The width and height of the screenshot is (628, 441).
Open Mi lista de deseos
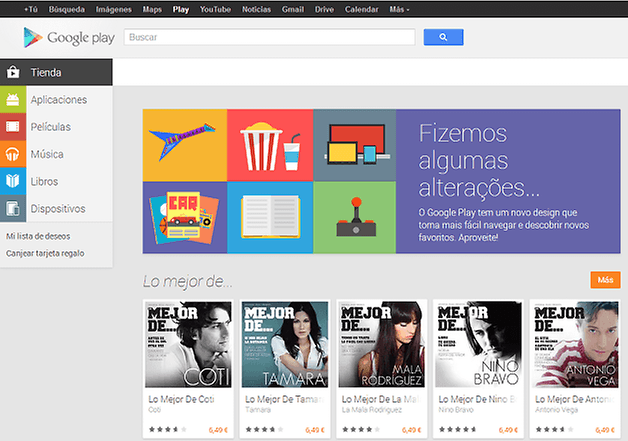(x=38, y=236)
